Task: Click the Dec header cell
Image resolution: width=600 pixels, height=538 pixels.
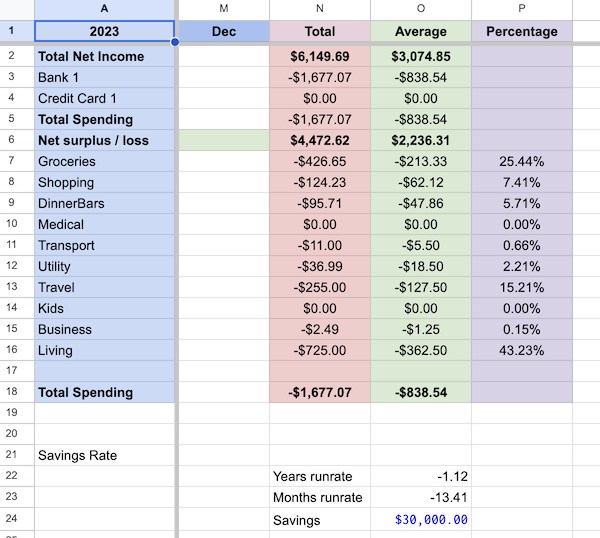Action: 224,31
